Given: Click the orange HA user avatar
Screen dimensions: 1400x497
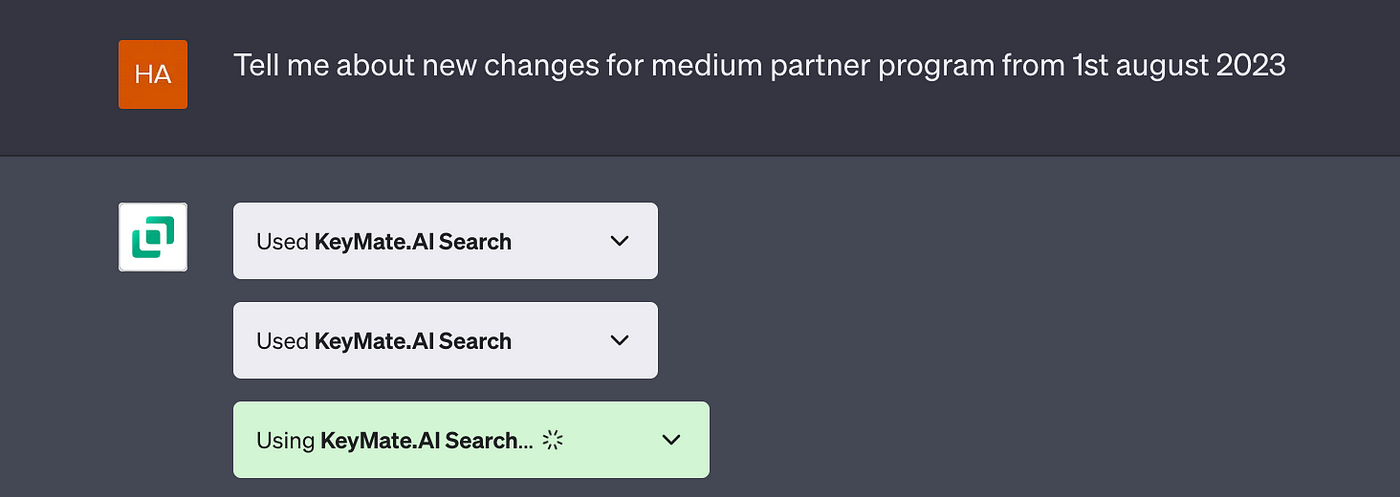Looking at the screenshot, I should tap(153, 75).
